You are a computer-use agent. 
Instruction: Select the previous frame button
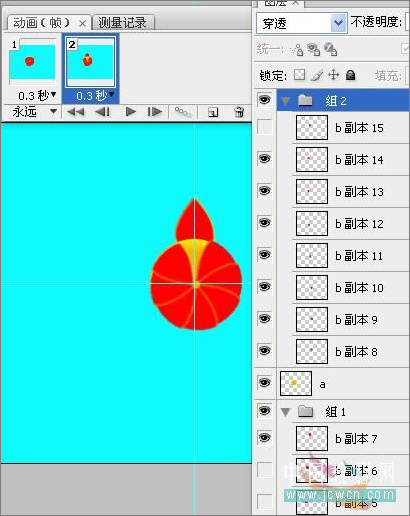coord(102,112)
